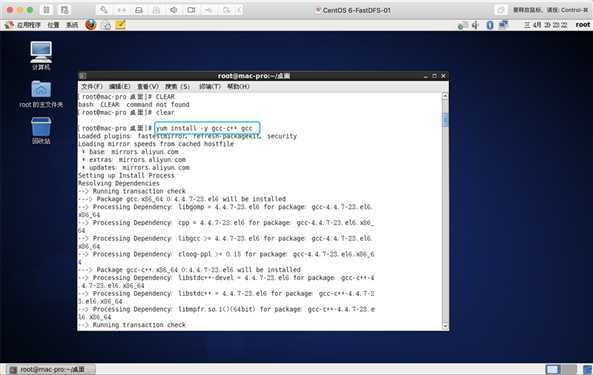Launch Firefox from the GNOME top panel
Screen dimensions: 593x375
91,25
